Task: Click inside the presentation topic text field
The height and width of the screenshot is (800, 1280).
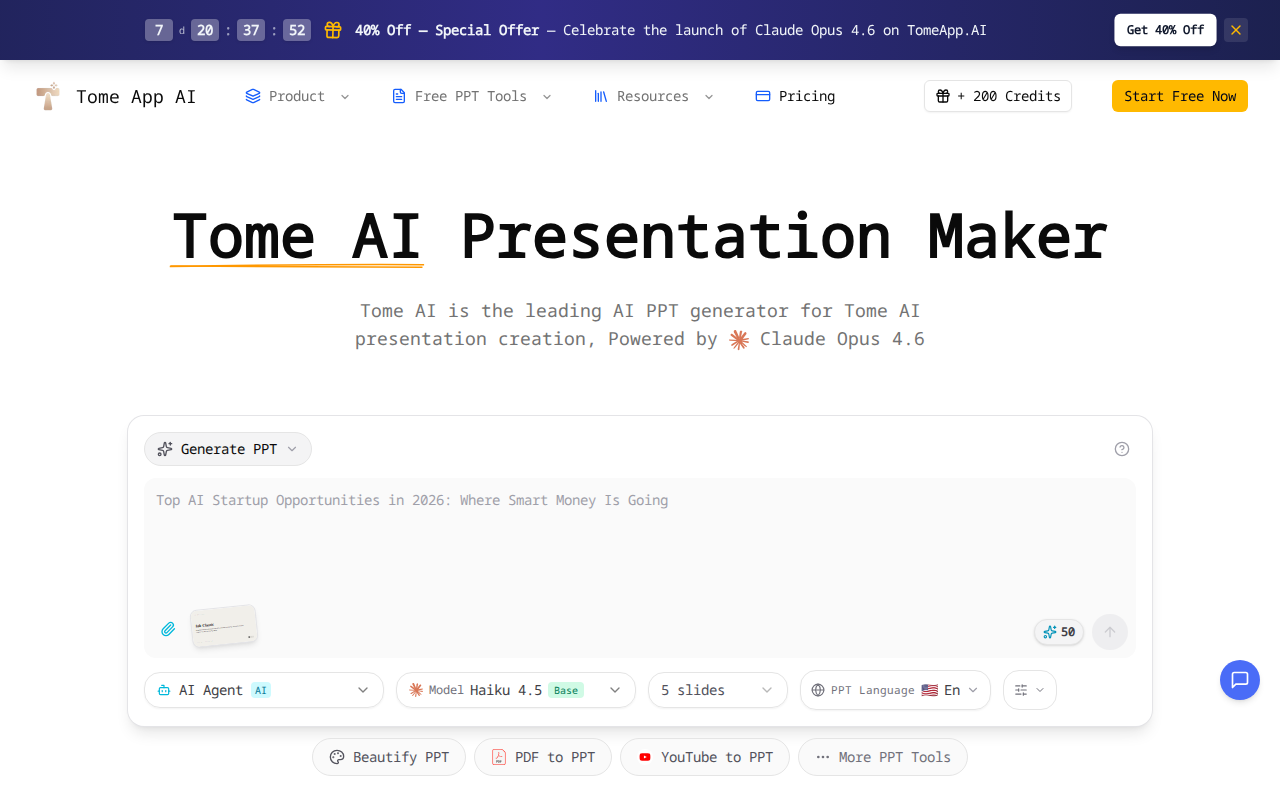Action: pos(640,545)
